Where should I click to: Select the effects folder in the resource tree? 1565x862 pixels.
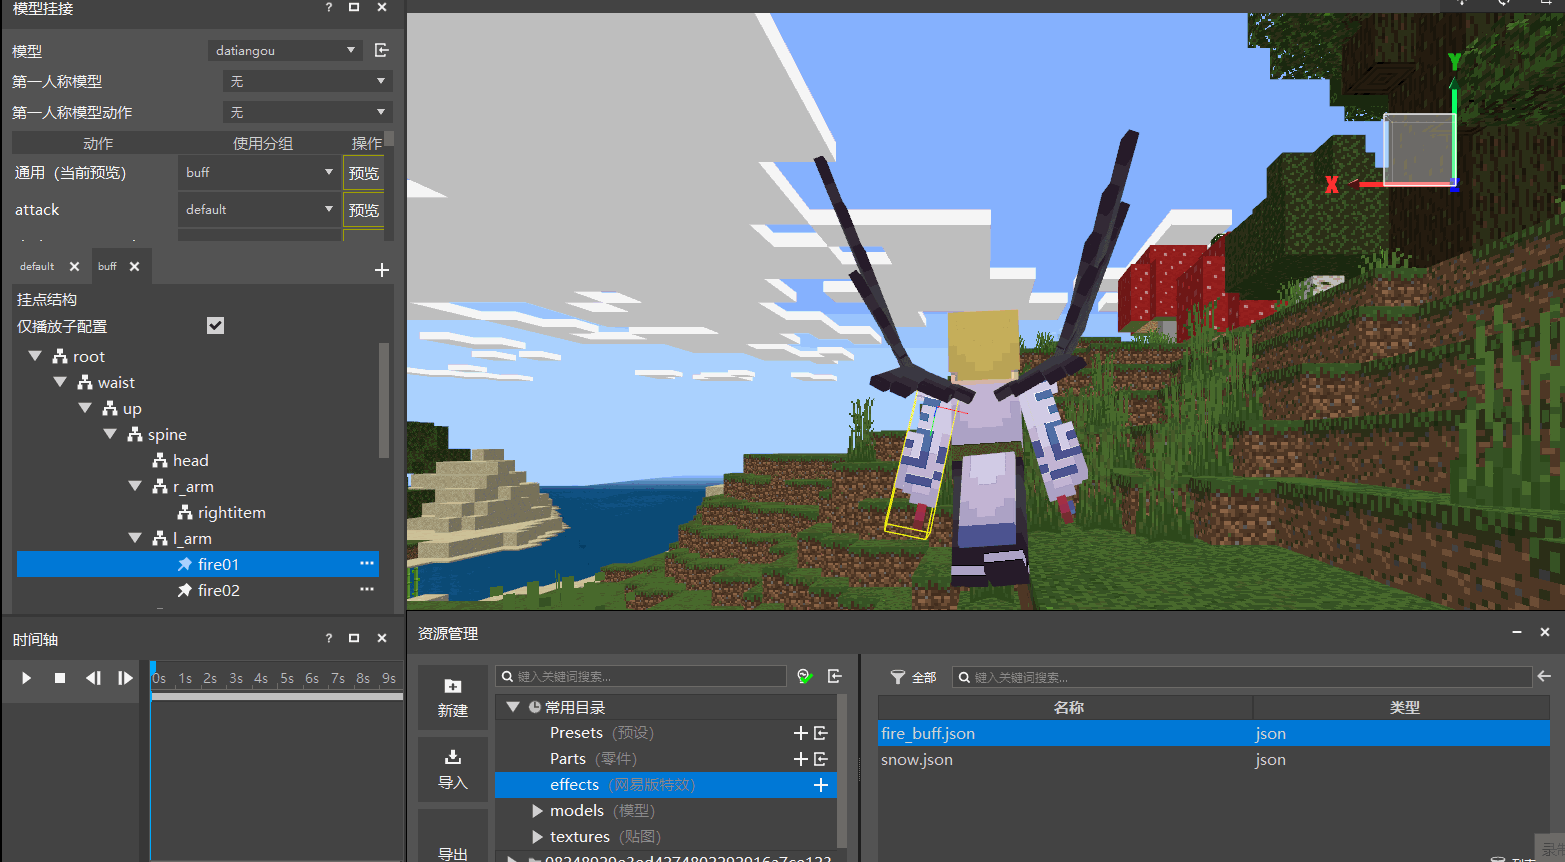pos(666,785)
